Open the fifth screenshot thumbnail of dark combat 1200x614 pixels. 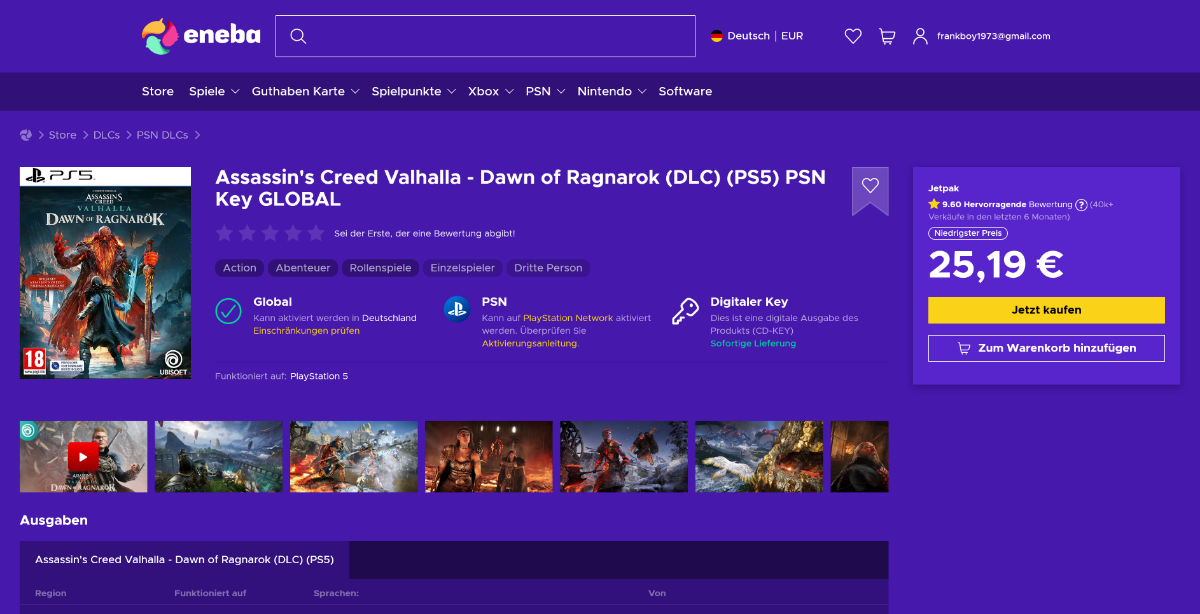click(624, 456)
